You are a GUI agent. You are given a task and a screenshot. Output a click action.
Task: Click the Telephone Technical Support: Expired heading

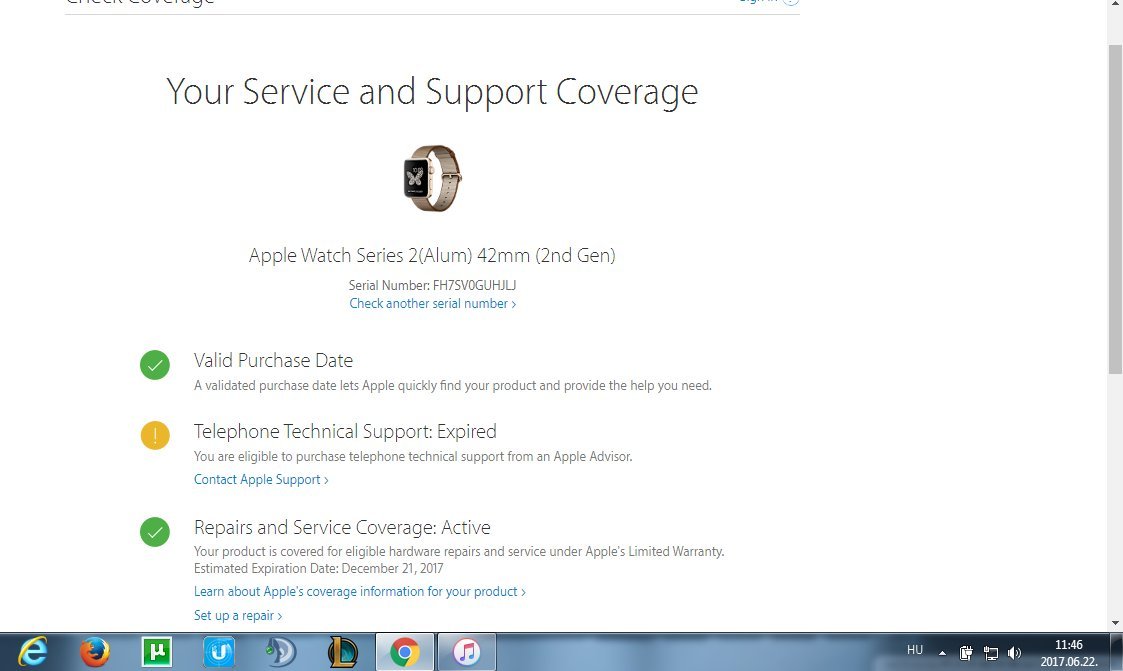[345, 431]
